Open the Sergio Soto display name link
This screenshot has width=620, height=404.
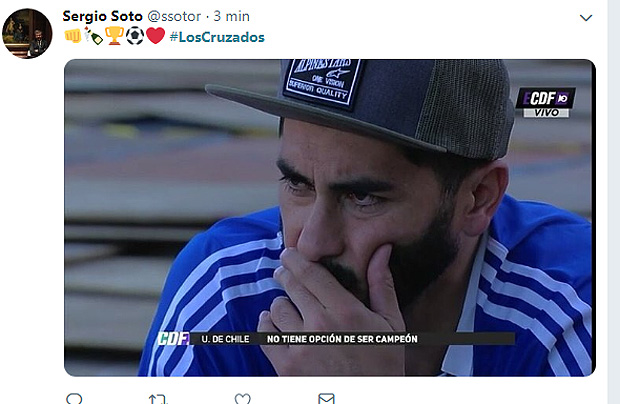pyautogui.click(x=102, y=16)
